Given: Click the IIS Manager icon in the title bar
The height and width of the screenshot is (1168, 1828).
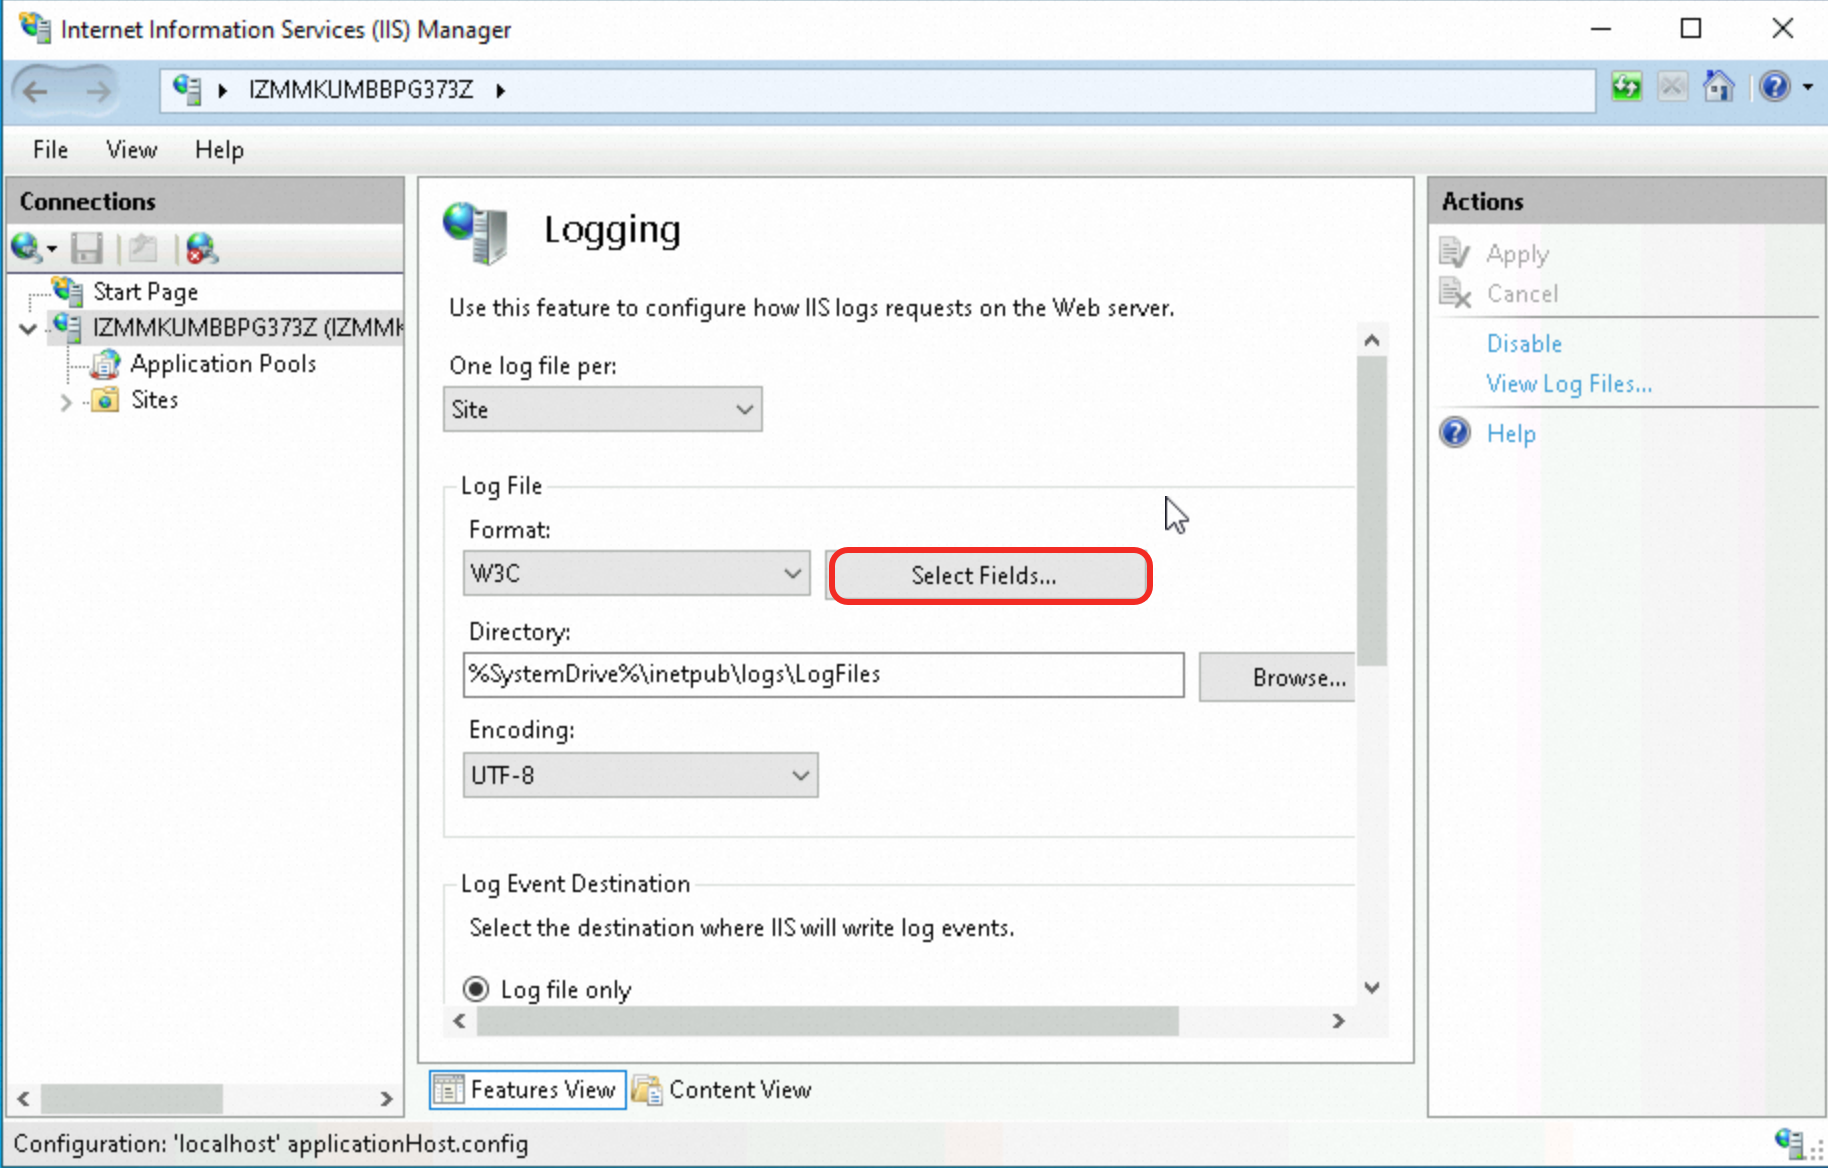Looking at the screenshot, I should coord(34,27).
